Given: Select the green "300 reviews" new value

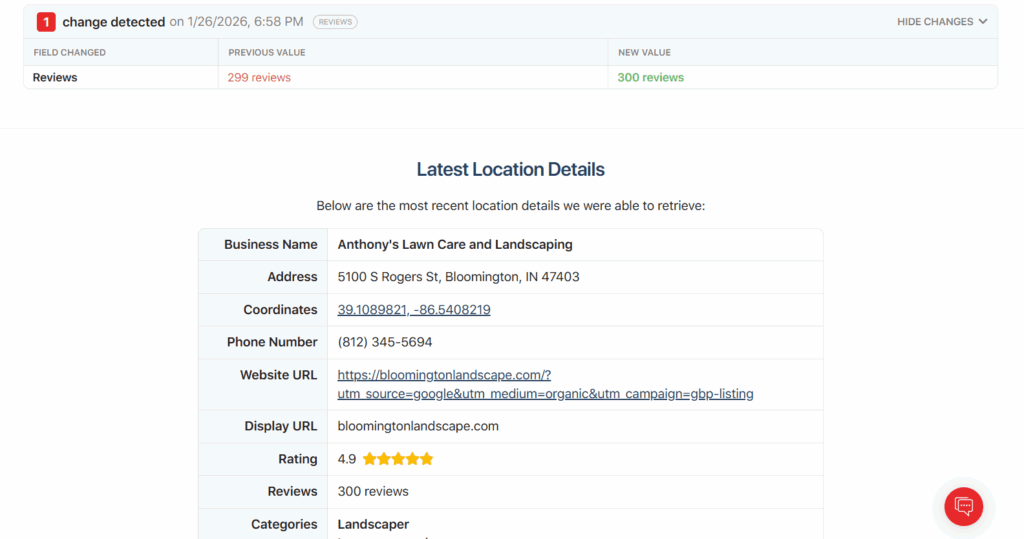Looking at the screenshot, I should click(x=650, y=78).
